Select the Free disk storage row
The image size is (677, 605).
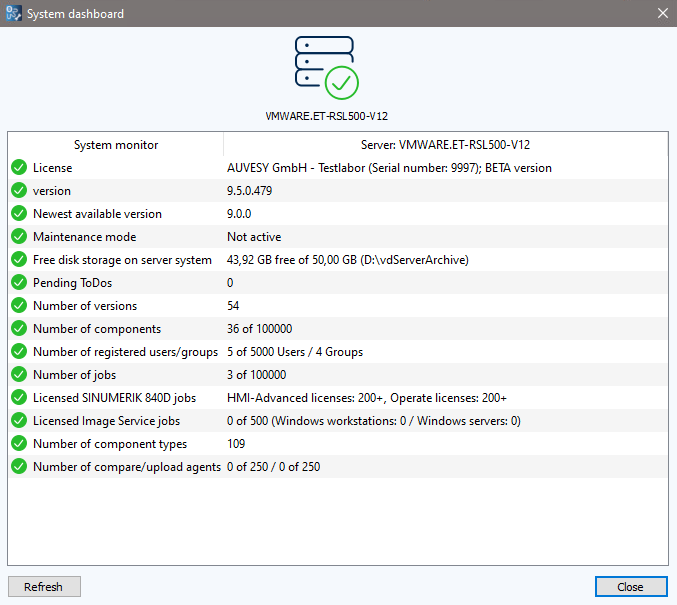122,260
